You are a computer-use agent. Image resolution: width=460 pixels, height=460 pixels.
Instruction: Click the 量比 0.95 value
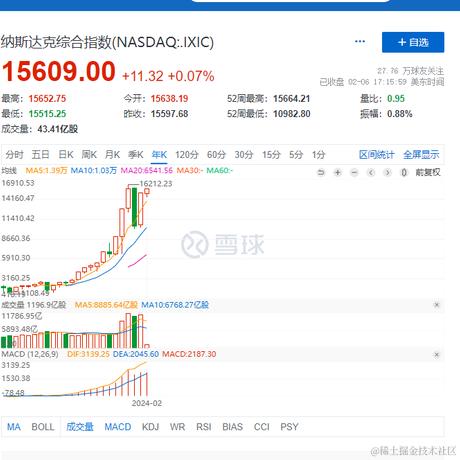tap(396, 99)
